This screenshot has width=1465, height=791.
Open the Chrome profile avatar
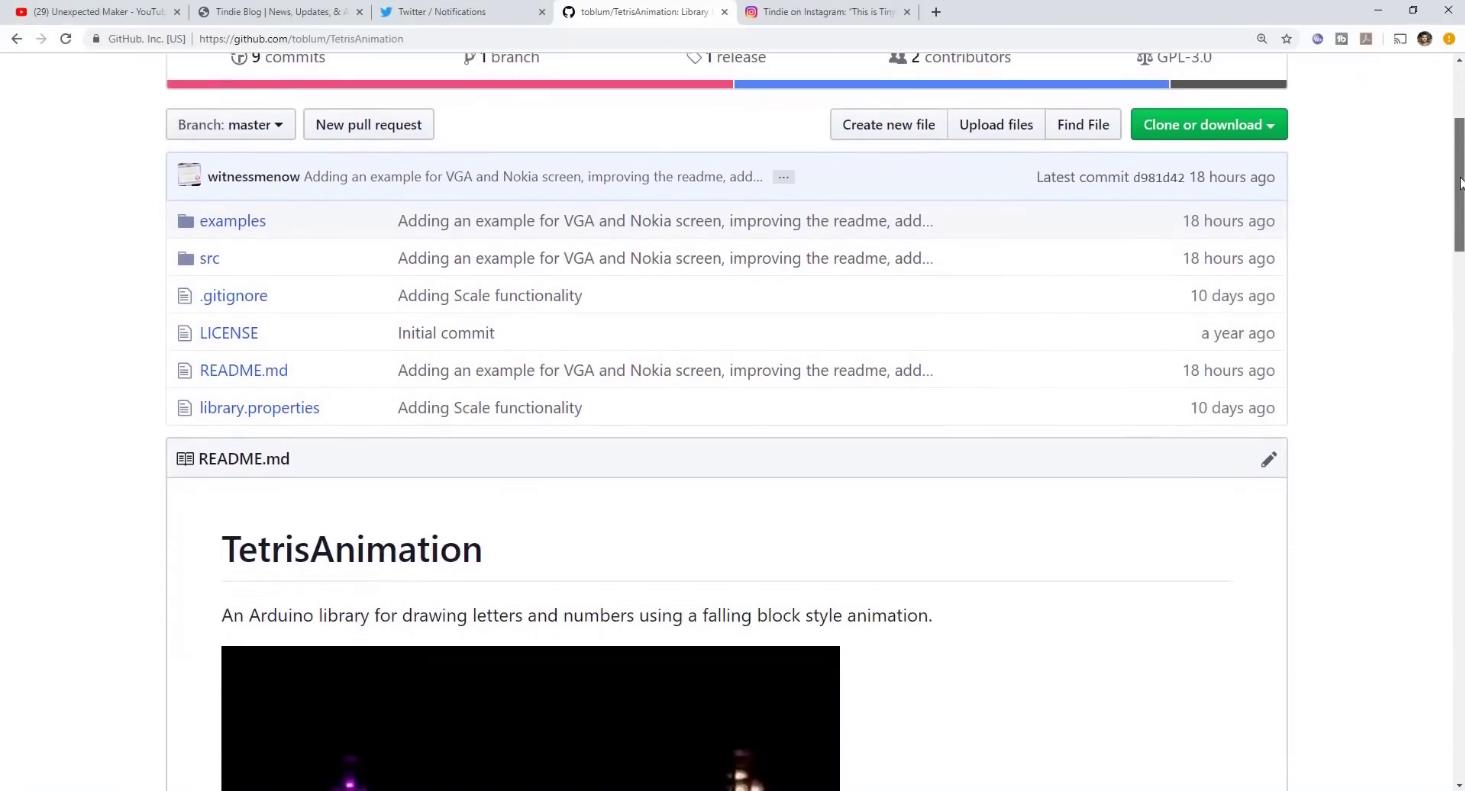click(x=1425, y=39)
